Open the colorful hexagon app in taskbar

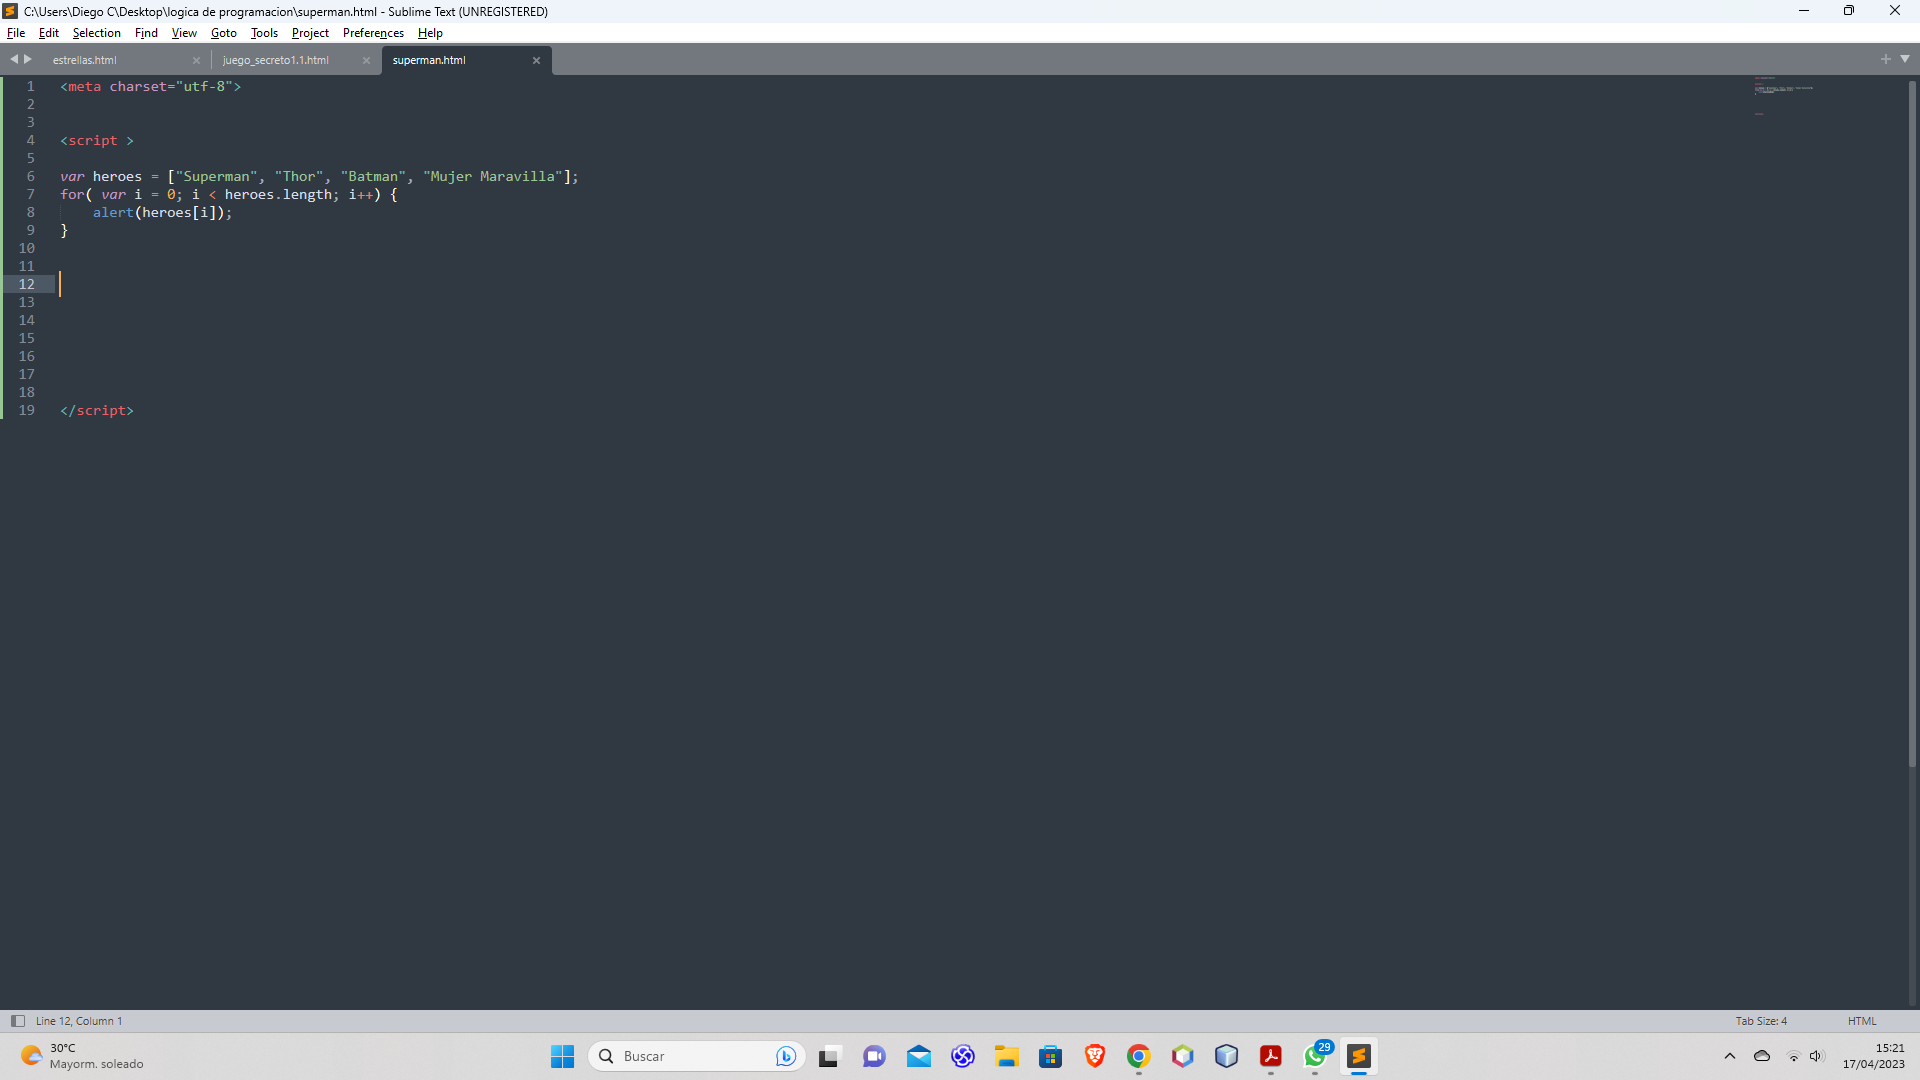click(1182, 1056)
